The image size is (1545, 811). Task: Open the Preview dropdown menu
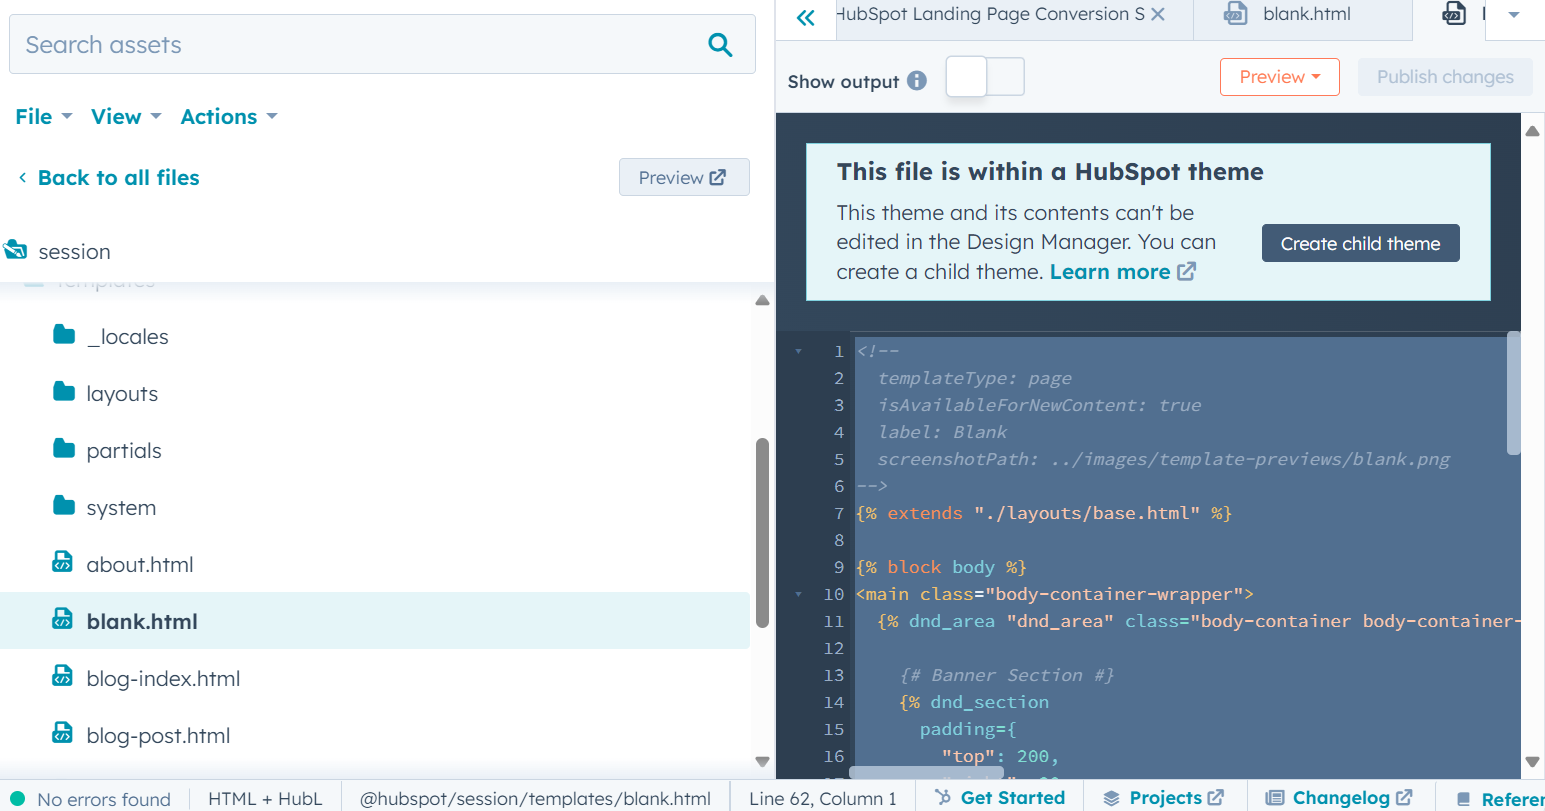click(x=1279, y=76)
